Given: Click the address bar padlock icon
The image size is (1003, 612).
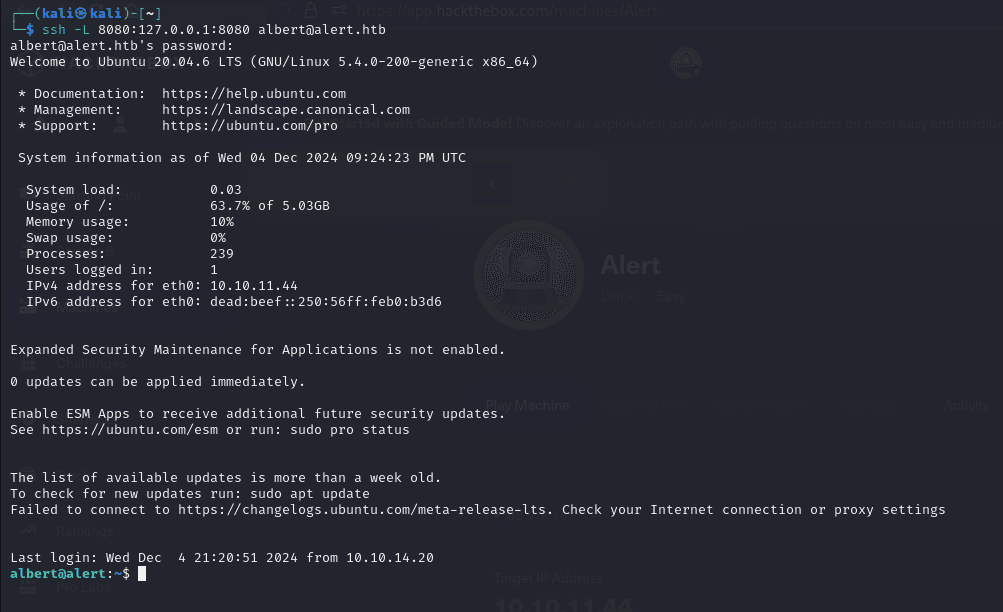Looking at the screenshot, I should pos(311,11).
